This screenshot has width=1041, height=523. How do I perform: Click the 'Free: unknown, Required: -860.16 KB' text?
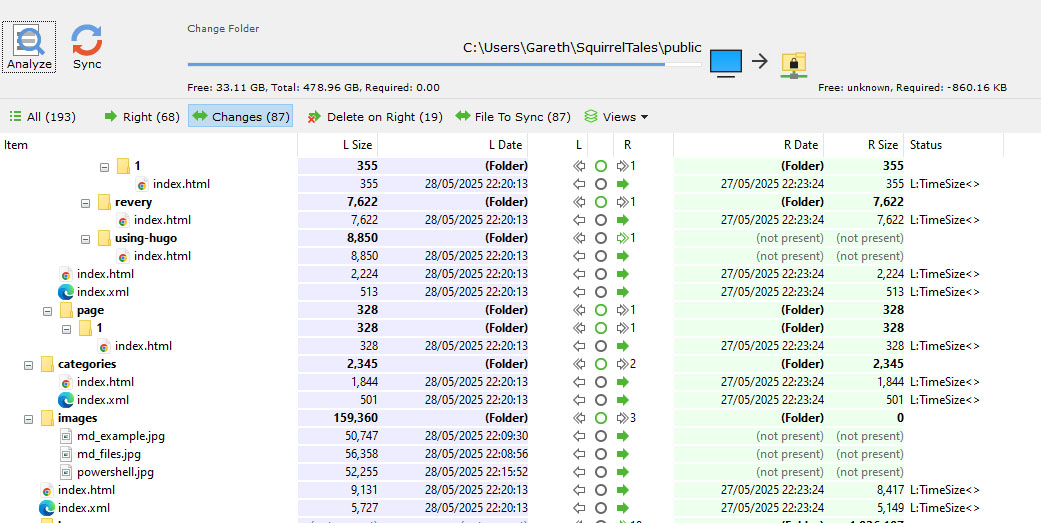[913, 88]
